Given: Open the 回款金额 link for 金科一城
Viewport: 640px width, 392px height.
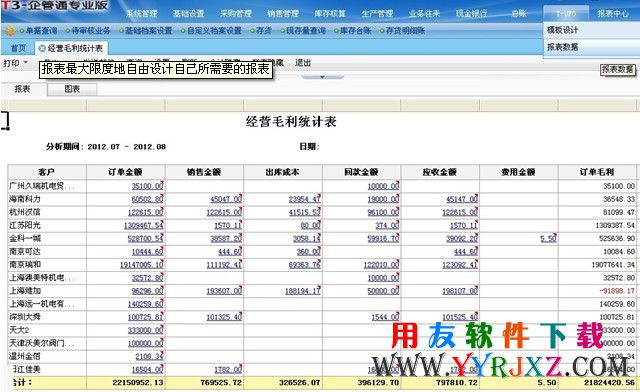Looking at the screenshot, I should point(383,238).
